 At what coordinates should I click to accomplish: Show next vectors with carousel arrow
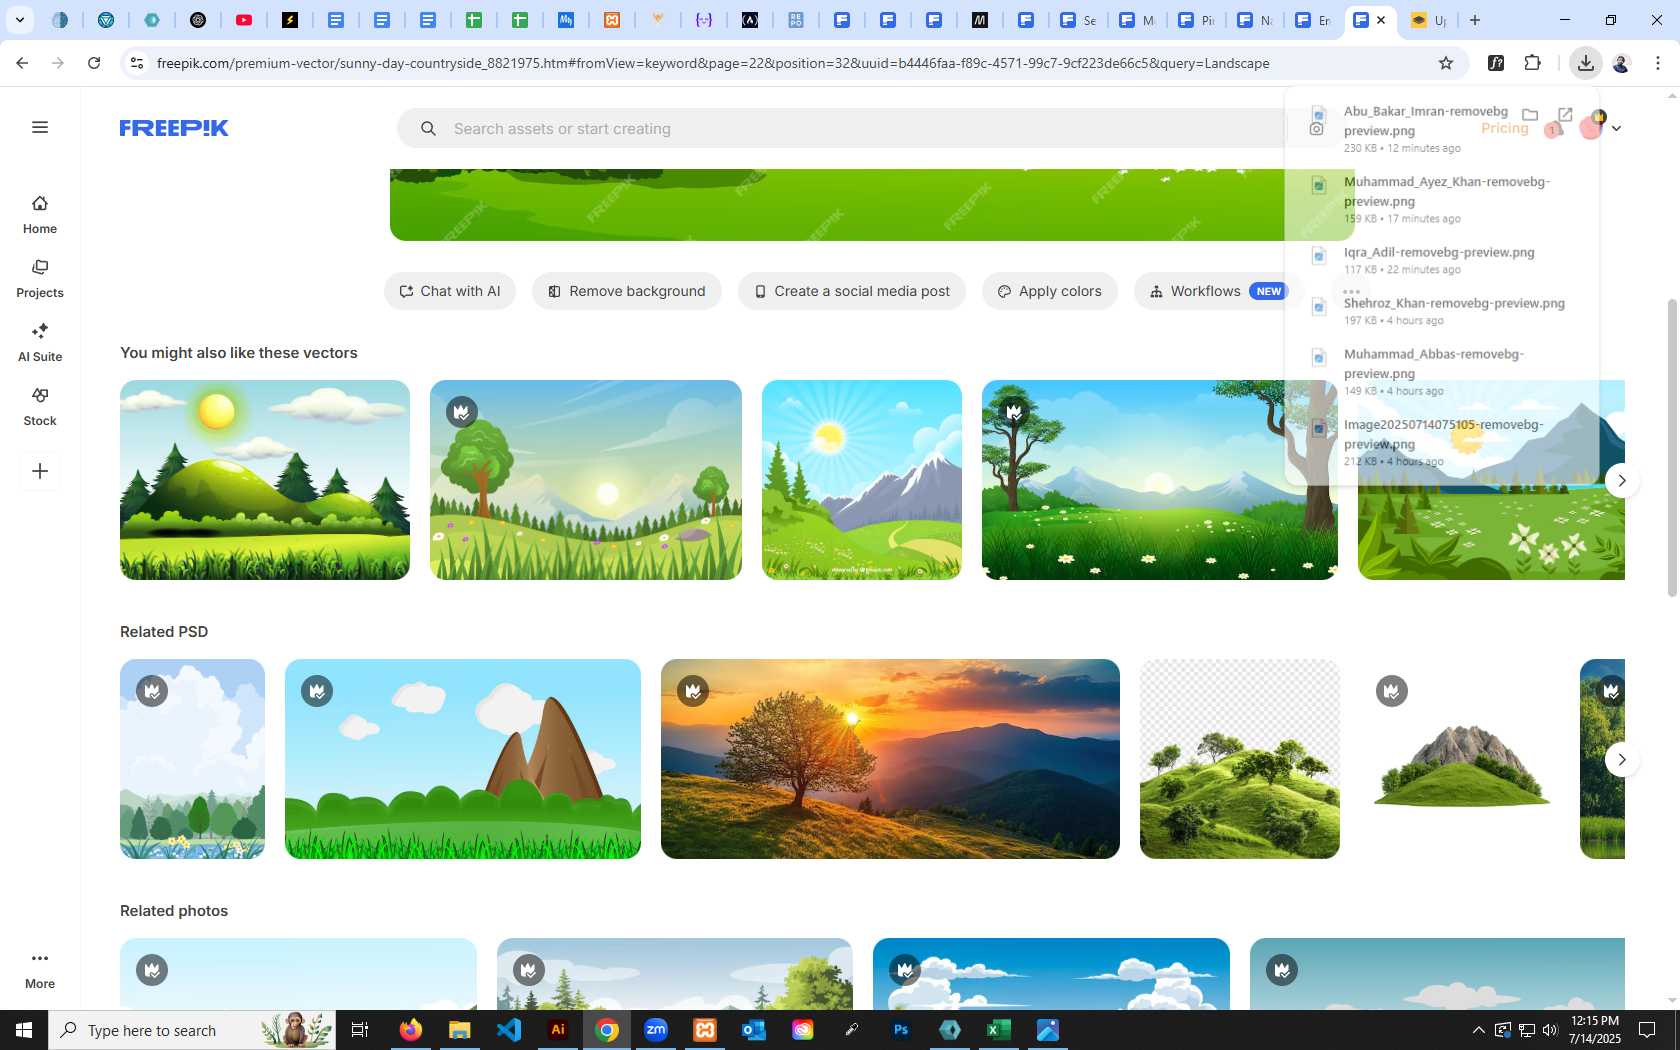pos(1622,480)
